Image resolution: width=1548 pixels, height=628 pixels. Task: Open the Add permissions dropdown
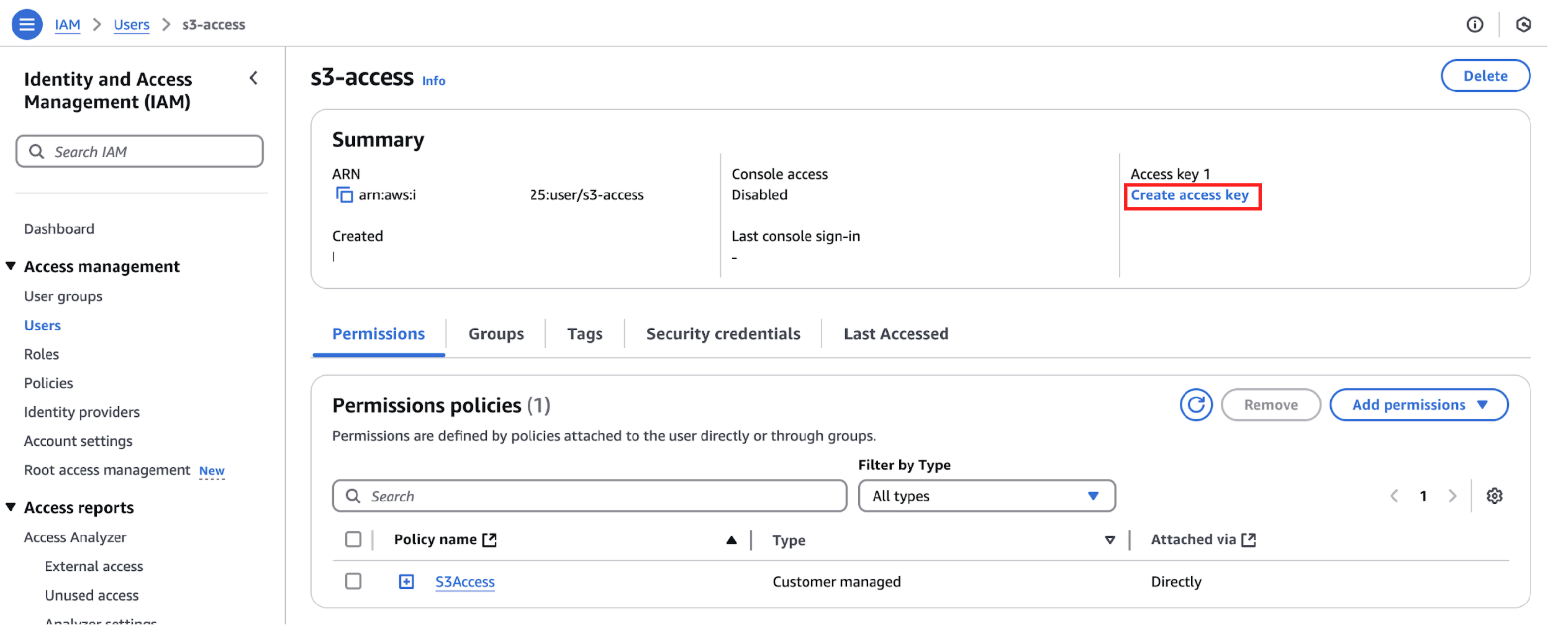[1418, 405]
